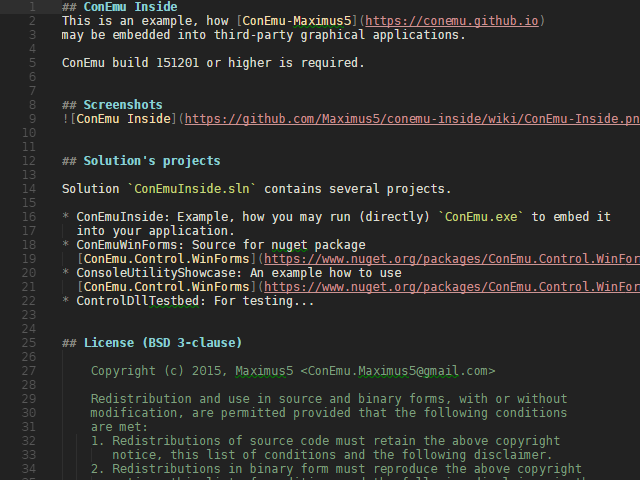Click the inline code 'ConEmu.exe'
This screenshot has width=640, height=480.
coord(481,217)
